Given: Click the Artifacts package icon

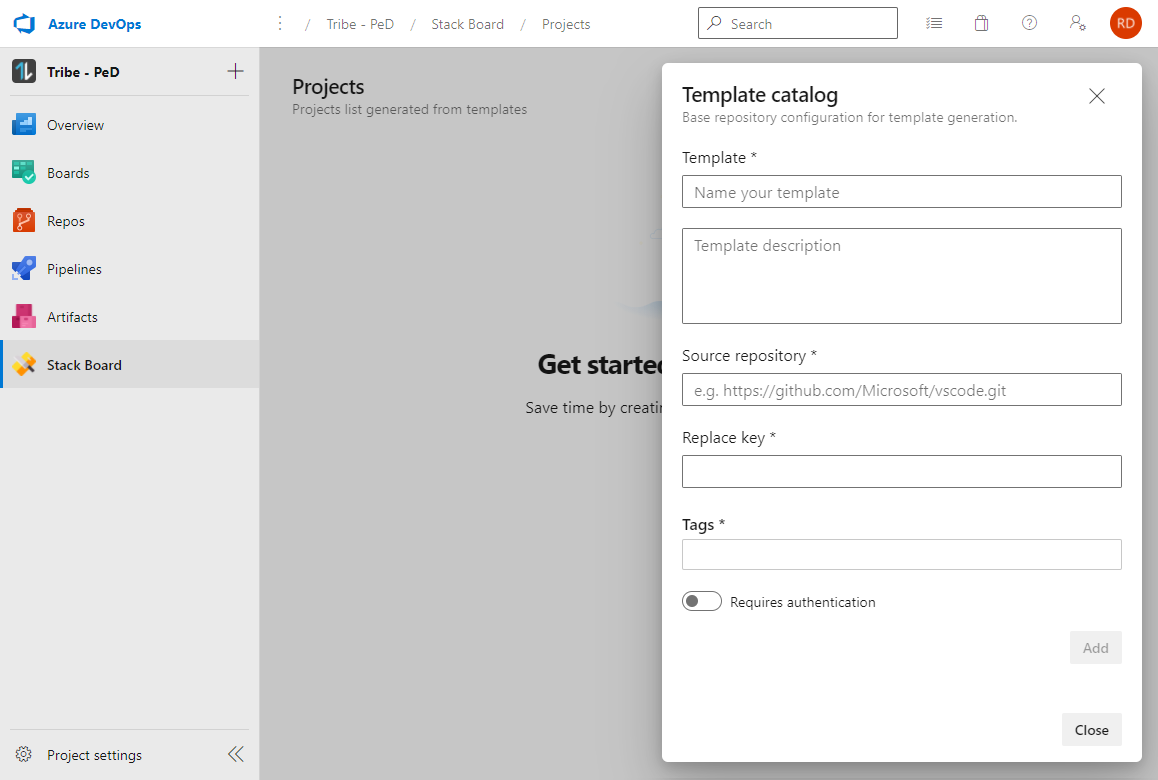Looking at the screenshot, I should pos(24,316).
